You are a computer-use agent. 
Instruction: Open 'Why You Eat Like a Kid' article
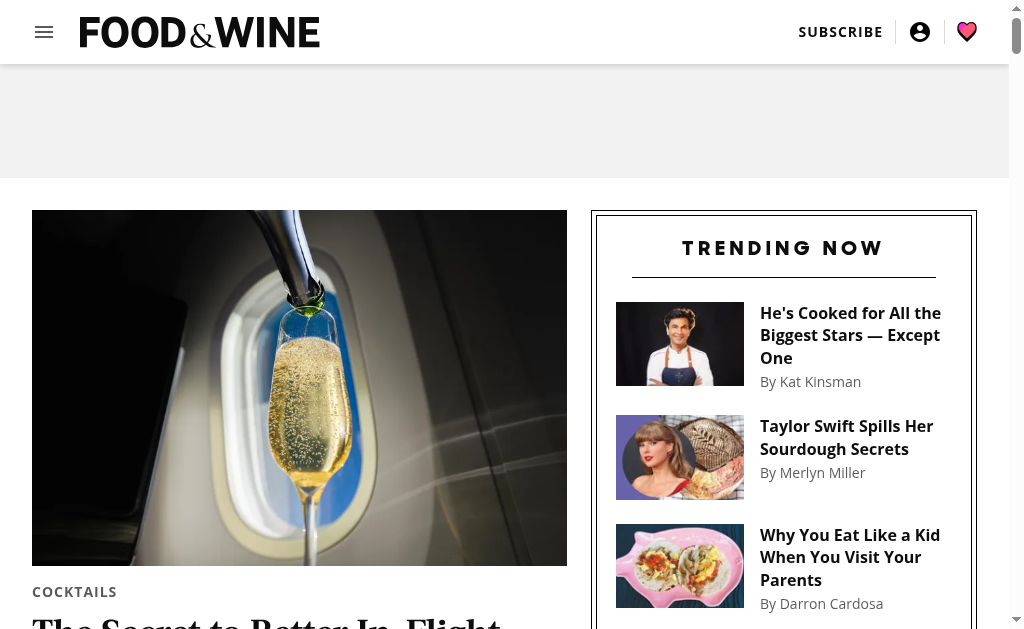[x=850, y=557]
